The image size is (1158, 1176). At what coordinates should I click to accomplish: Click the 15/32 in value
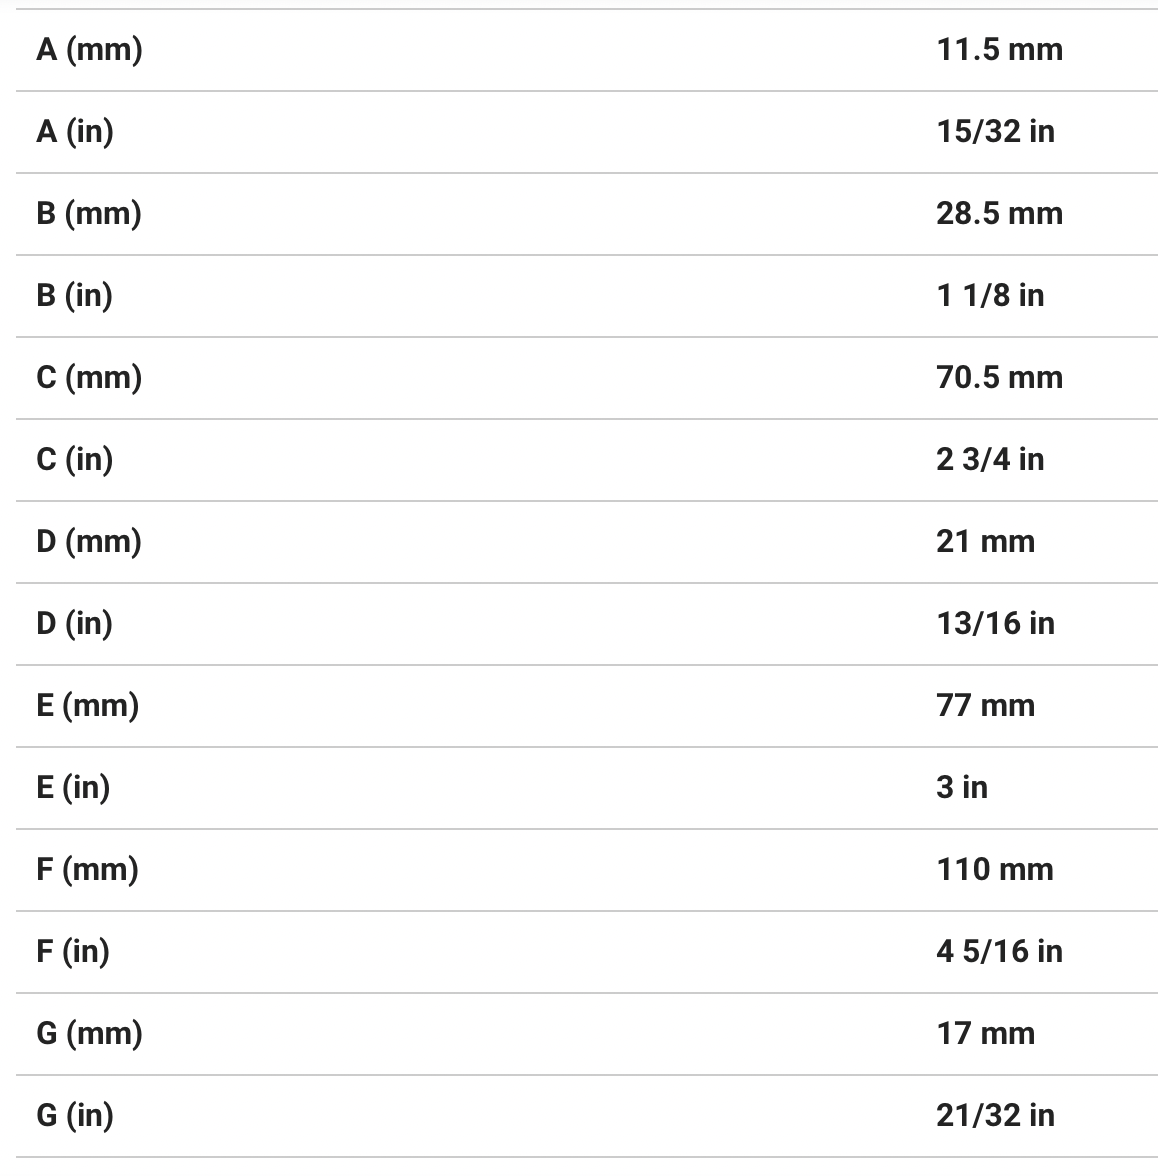(995, 131)
